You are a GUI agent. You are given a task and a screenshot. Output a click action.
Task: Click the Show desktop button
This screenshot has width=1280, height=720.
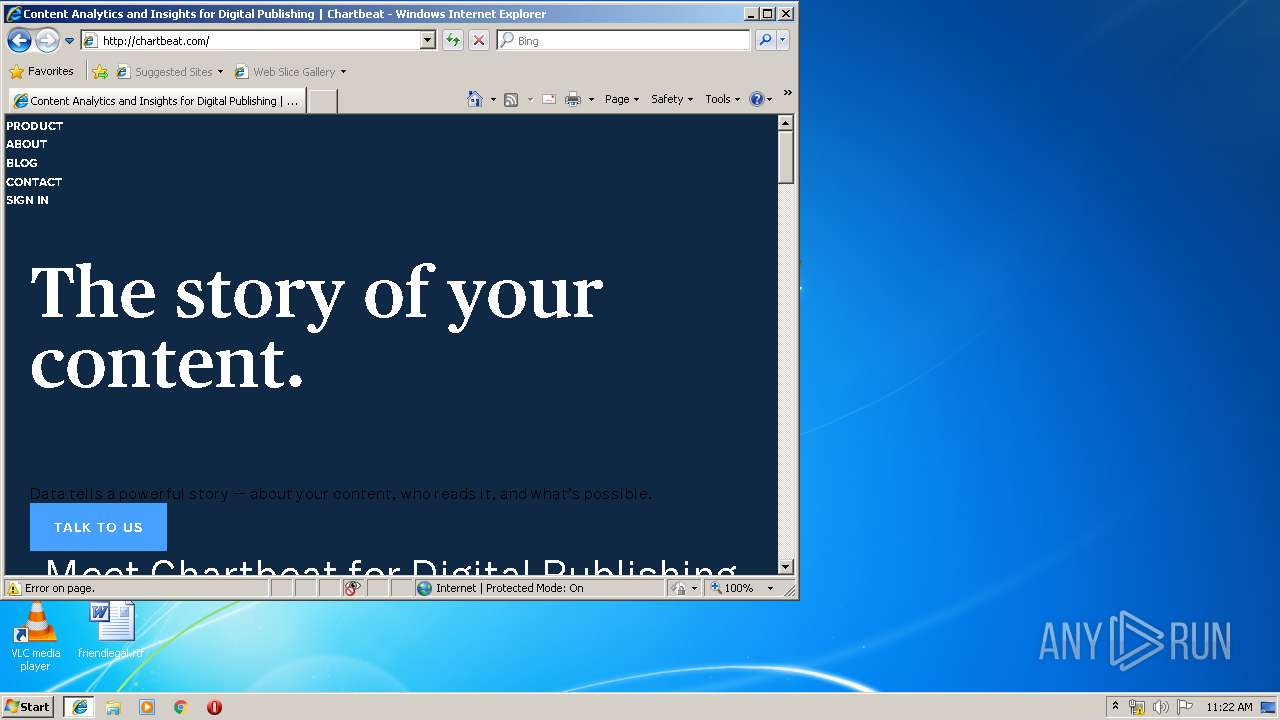click(x=1270, y=707)
